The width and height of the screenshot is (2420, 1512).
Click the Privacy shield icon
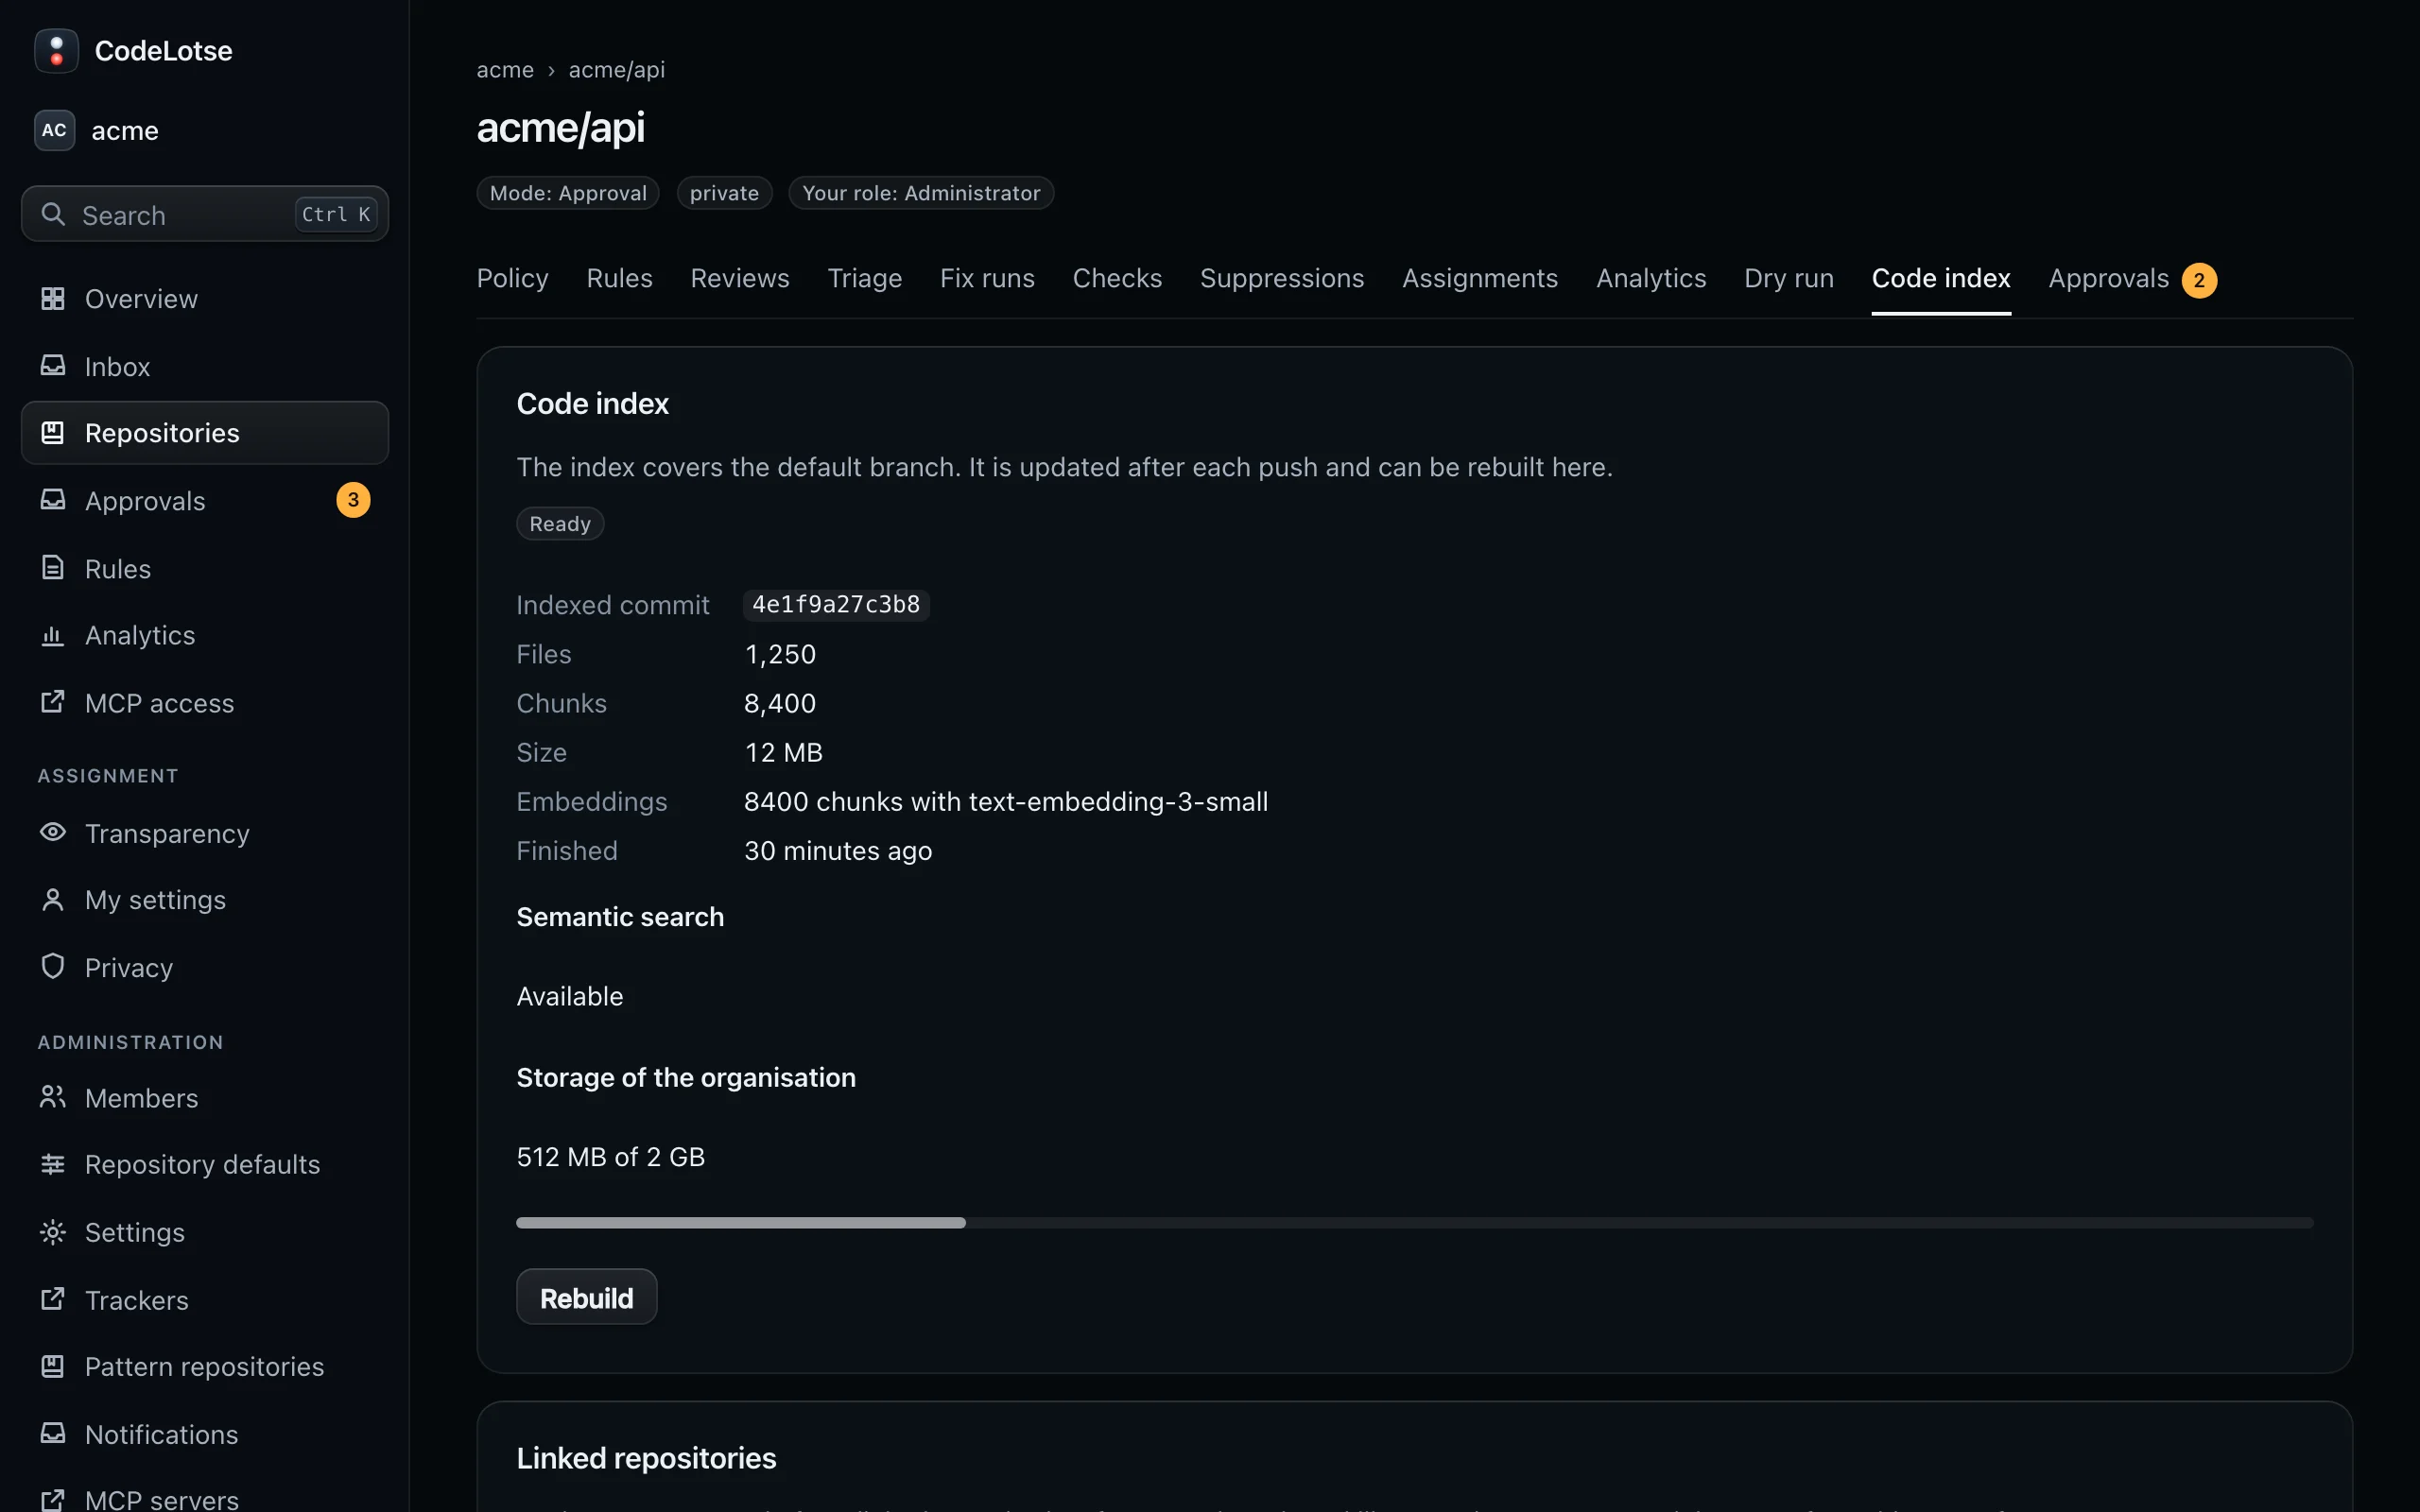[53, 966]
